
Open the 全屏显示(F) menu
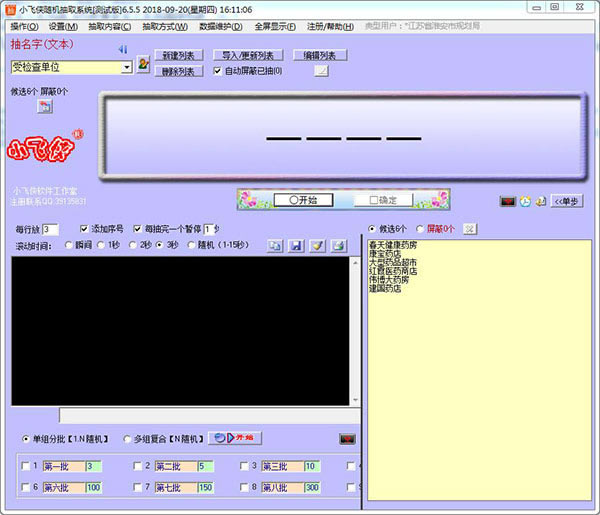[275, 26]
